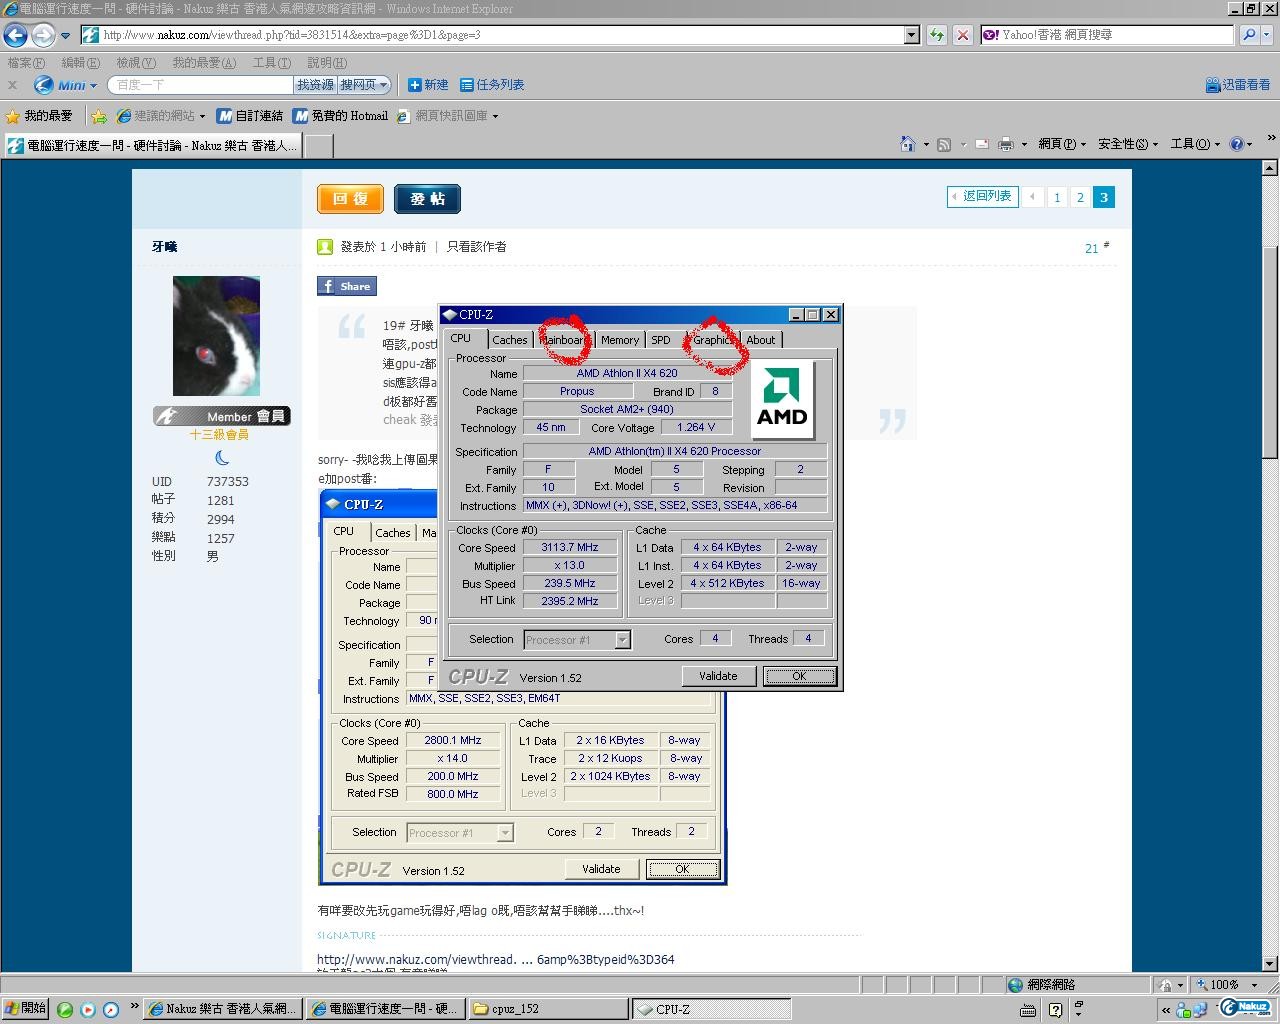Open the address bar URL dropdown arrow
Image resolution: width=1280 pixels, height=1024 pixels.
click(x=911, y=35)
